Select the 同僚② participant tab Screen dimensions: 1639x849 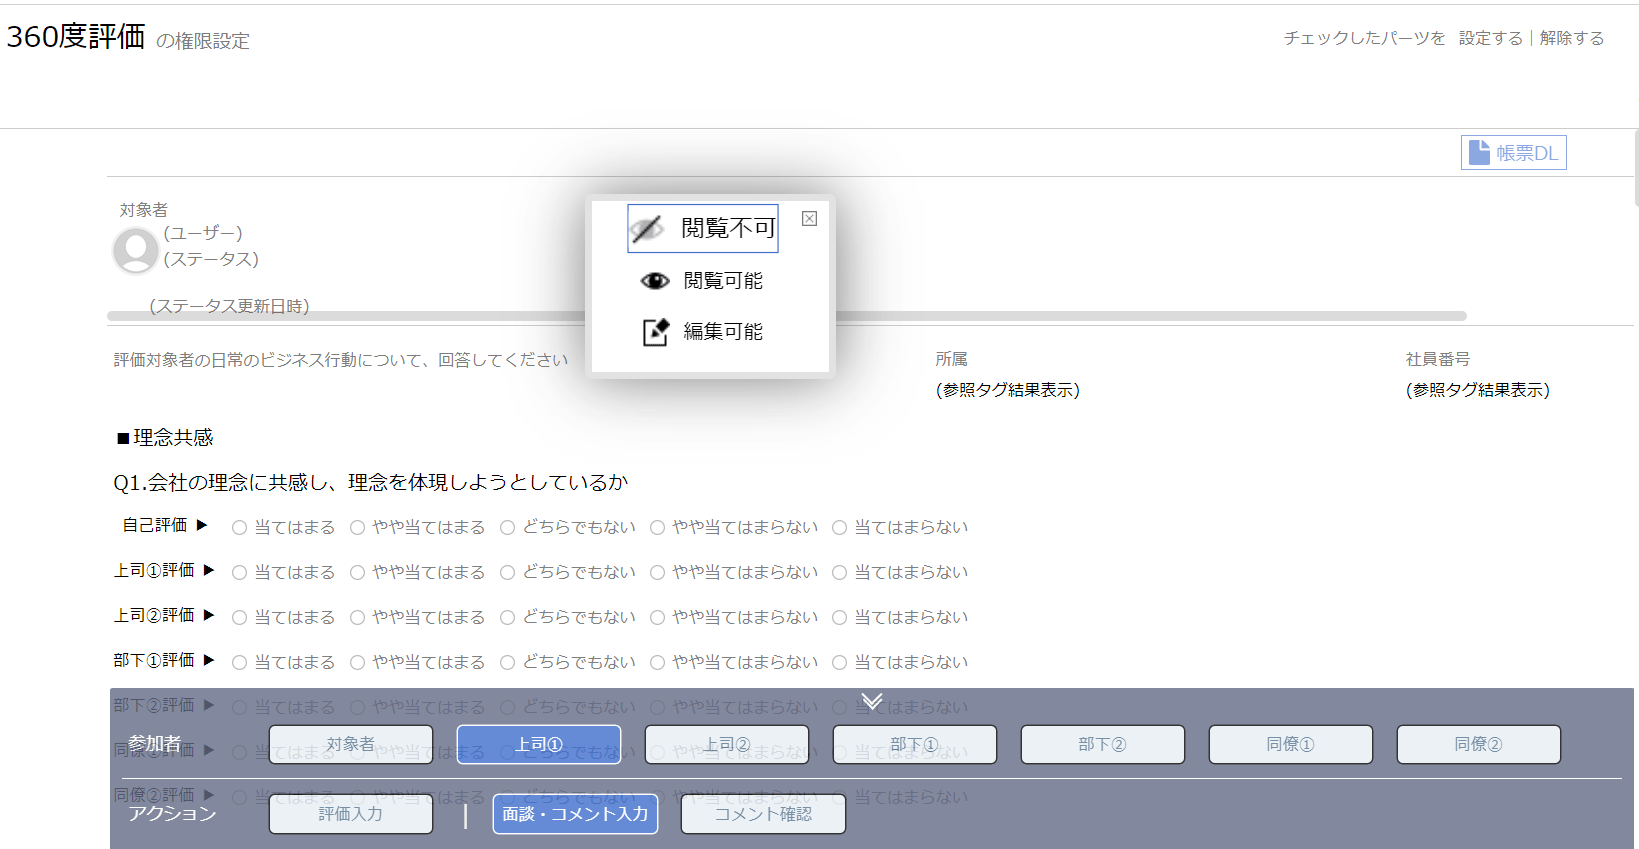point(1479,745)
